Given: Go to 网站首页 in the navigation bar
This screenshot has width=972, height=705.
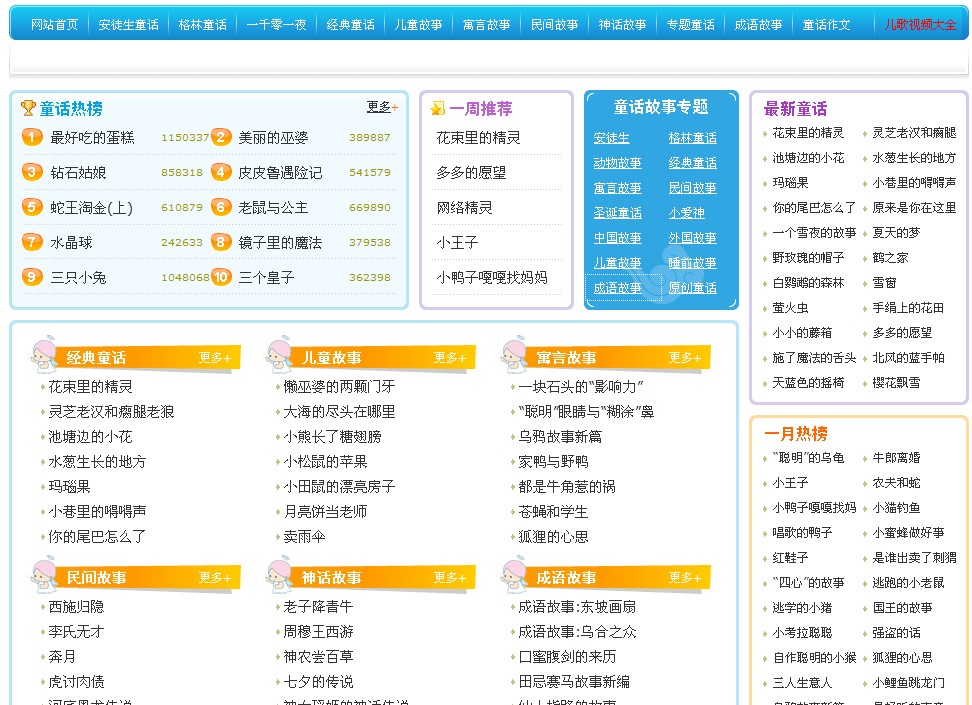Looking at the screenshot, I should 54,24.
